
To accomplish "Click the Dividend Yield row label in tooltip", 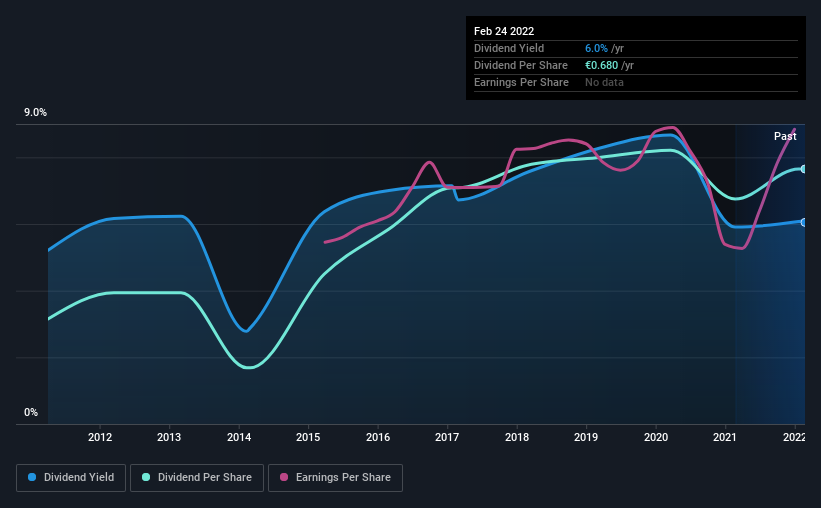I will pos(509,48).
